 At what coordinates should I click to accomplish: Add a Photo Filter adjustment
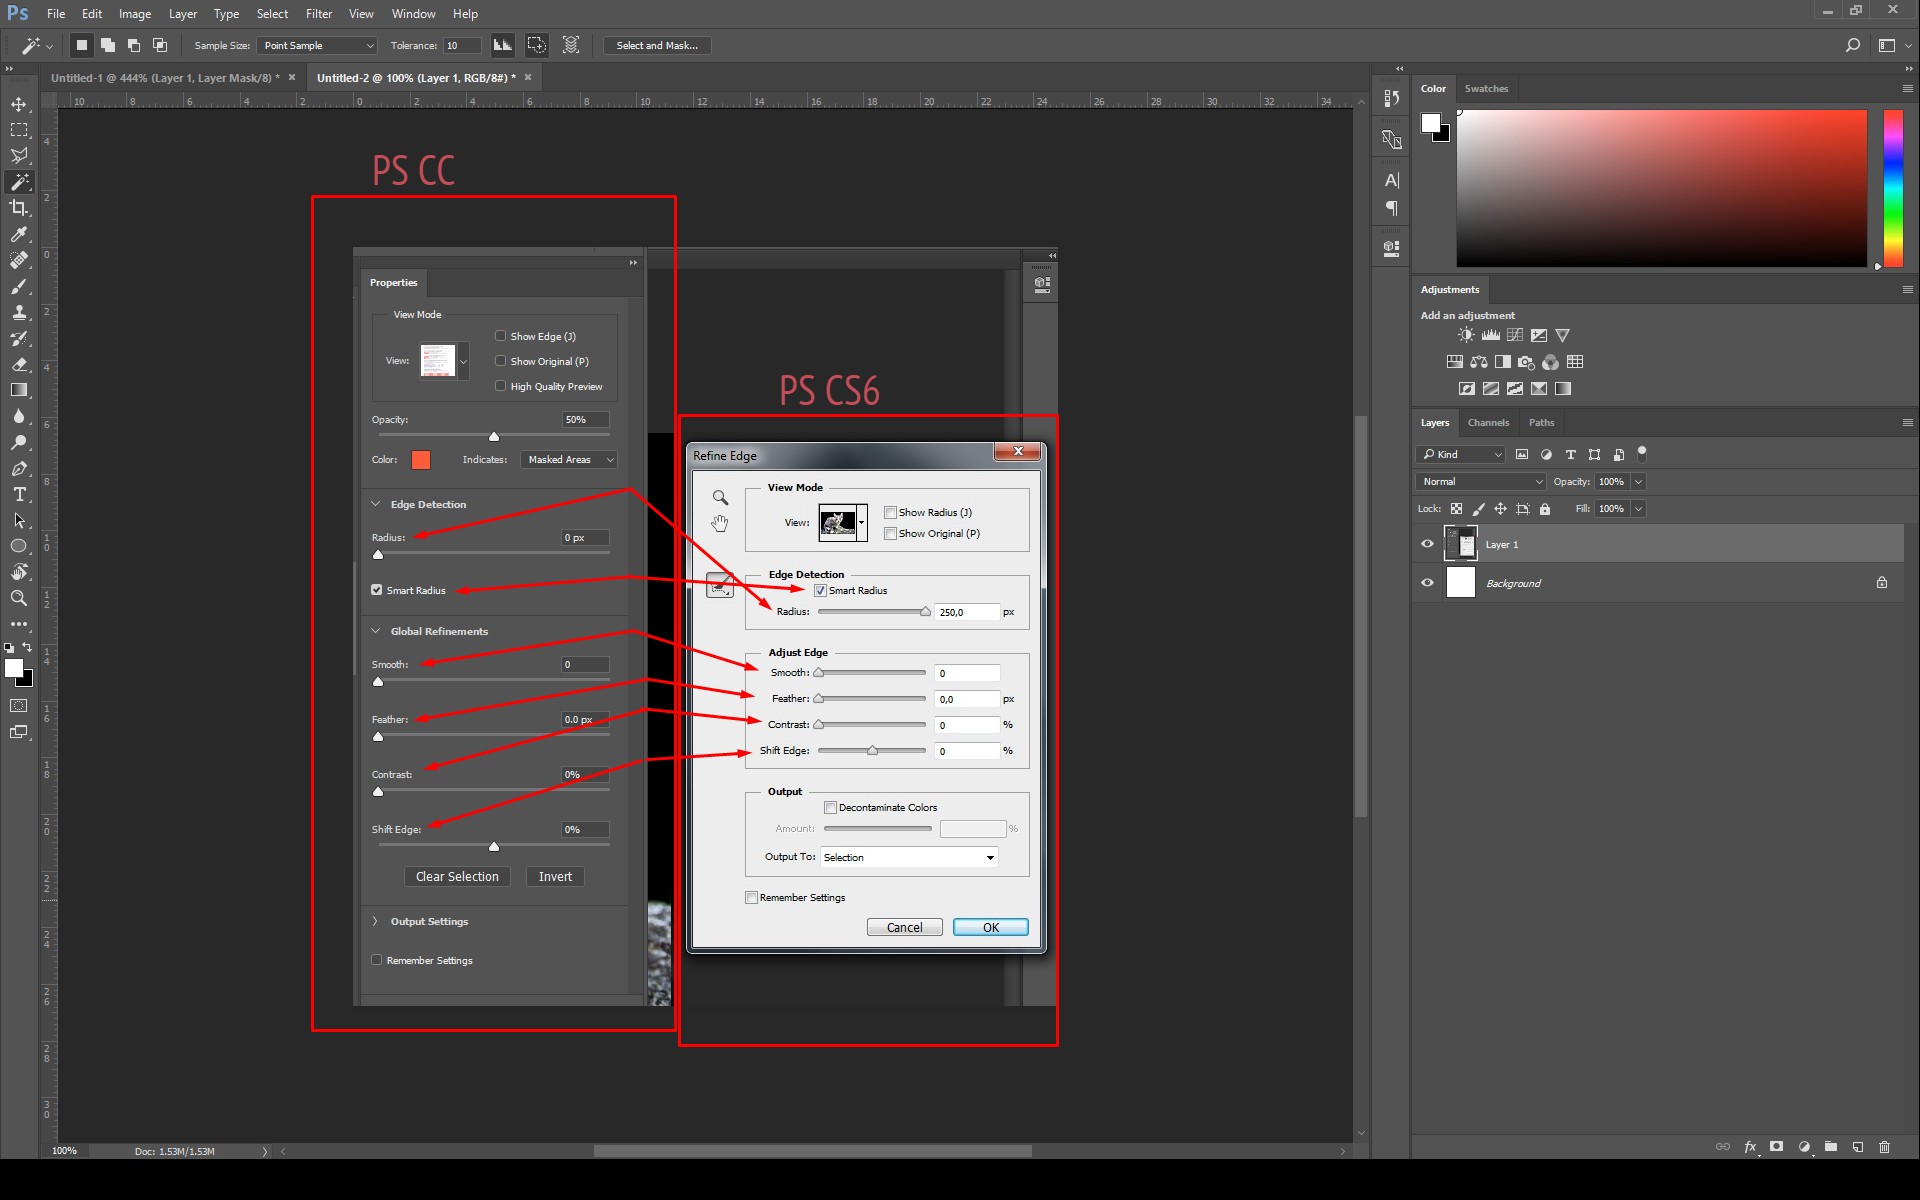pyautogui.click(x=1526, y=362)
